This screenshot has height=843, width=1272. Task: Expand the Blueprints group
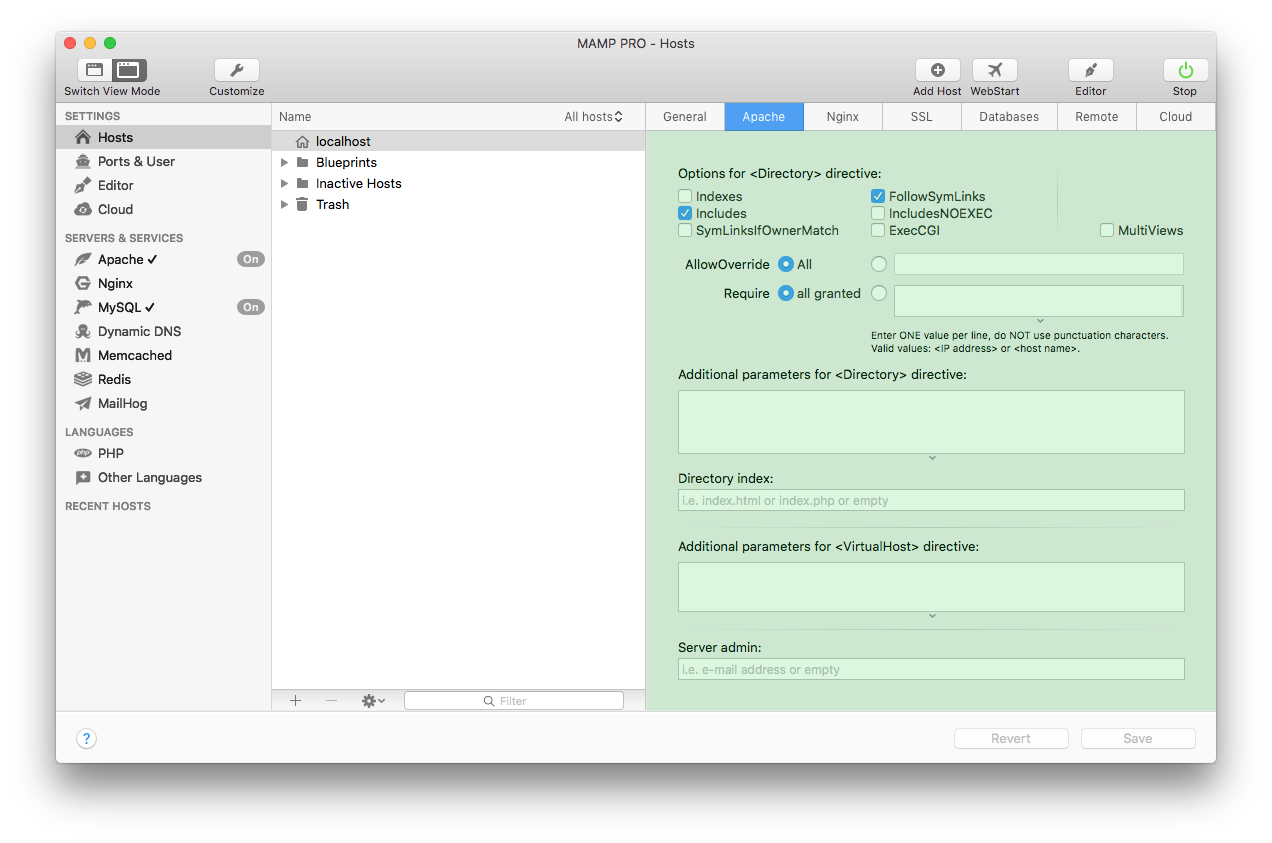tap(284, 162)
